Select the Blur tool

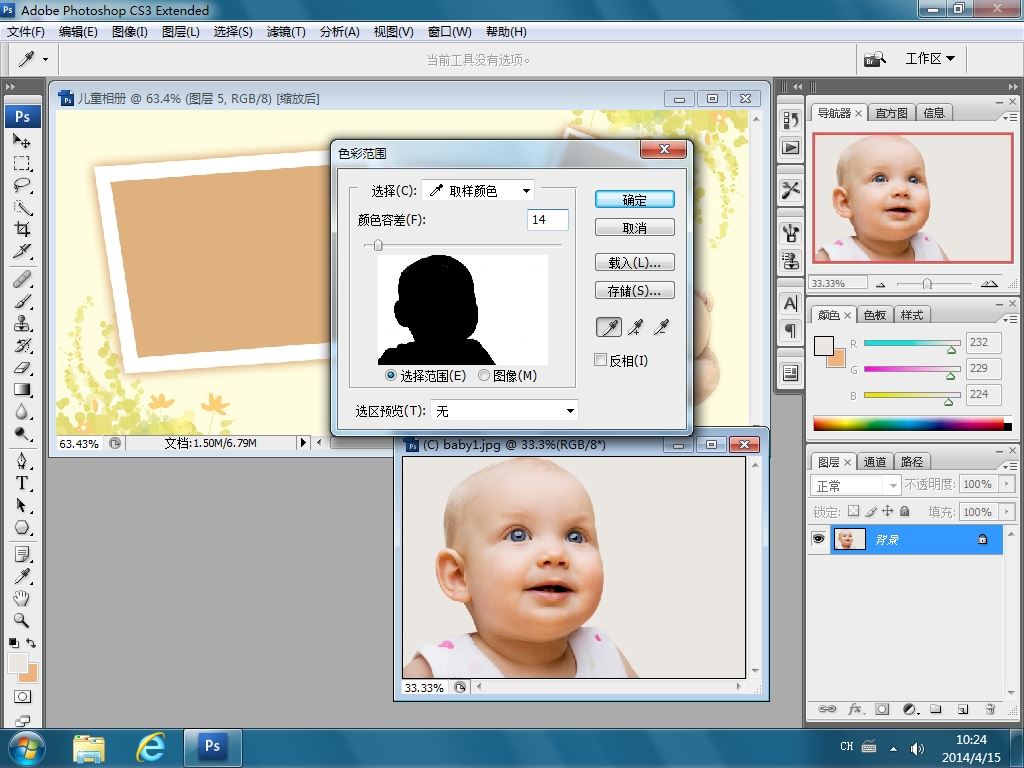pos(22,411)
